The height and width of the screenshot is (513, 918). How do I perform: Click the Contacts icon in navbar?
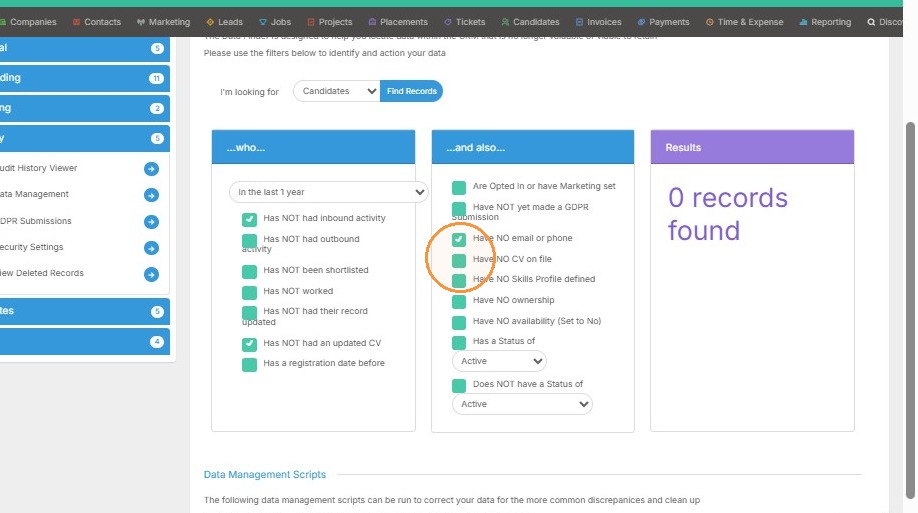[x=76, y=22]
